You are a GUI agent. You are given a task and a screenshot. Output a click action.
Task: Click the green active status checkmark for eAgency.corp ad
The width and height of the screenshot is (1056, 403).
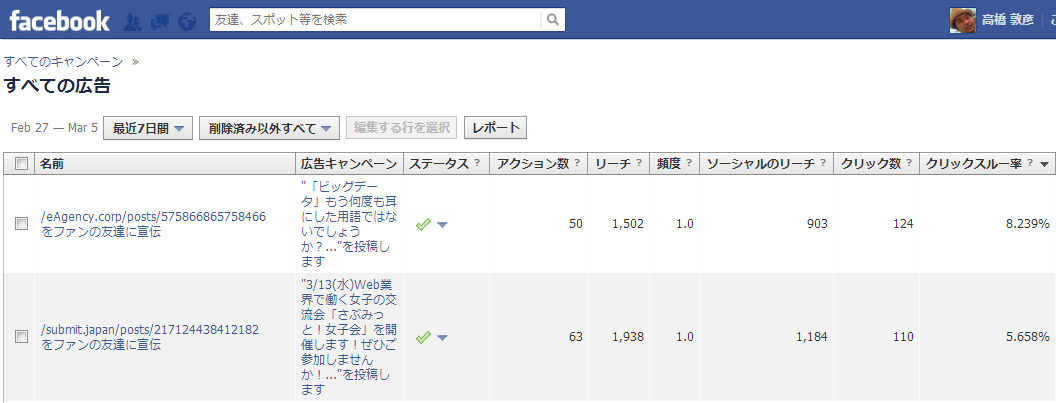(x=423, y=224)
